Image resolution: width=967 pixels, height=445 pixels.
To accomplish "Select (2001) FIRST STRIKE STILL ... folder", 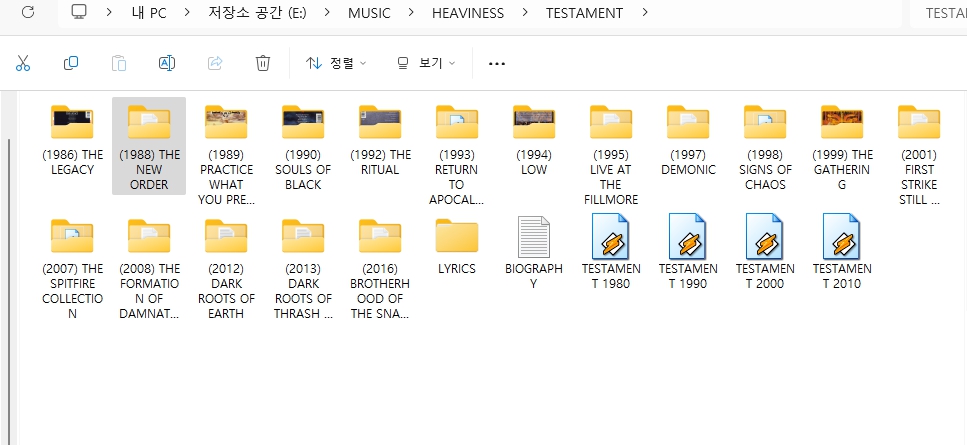I will [x=919, y=154].
